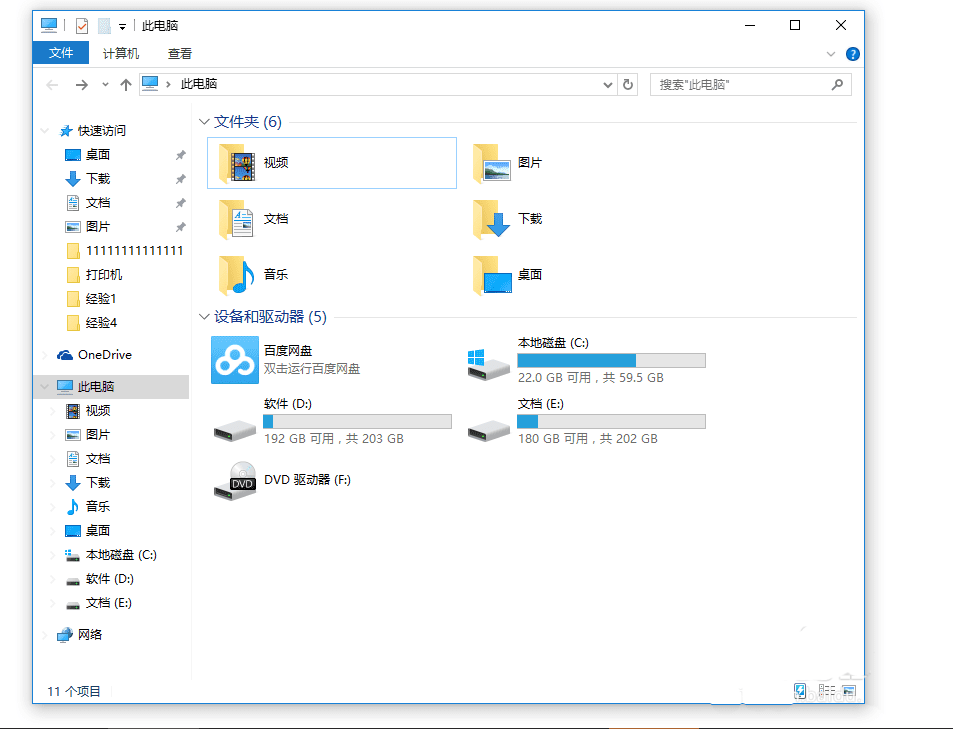This screenshot has height=729, width=953.
Task: Open the address bar history dropdown
Action: (607, 85)
